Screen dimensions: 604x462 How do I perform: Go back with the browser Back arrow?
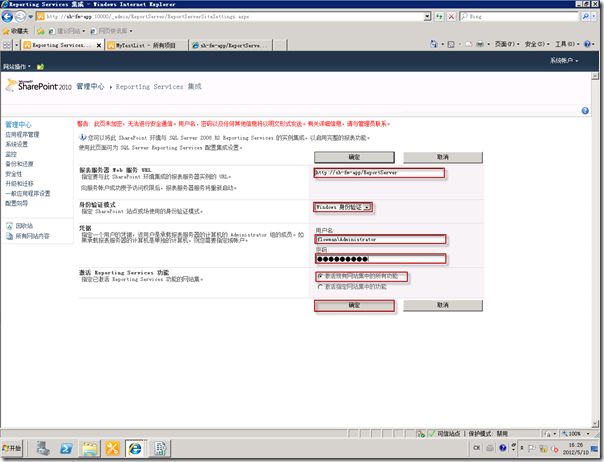click(x=7, y=17)
